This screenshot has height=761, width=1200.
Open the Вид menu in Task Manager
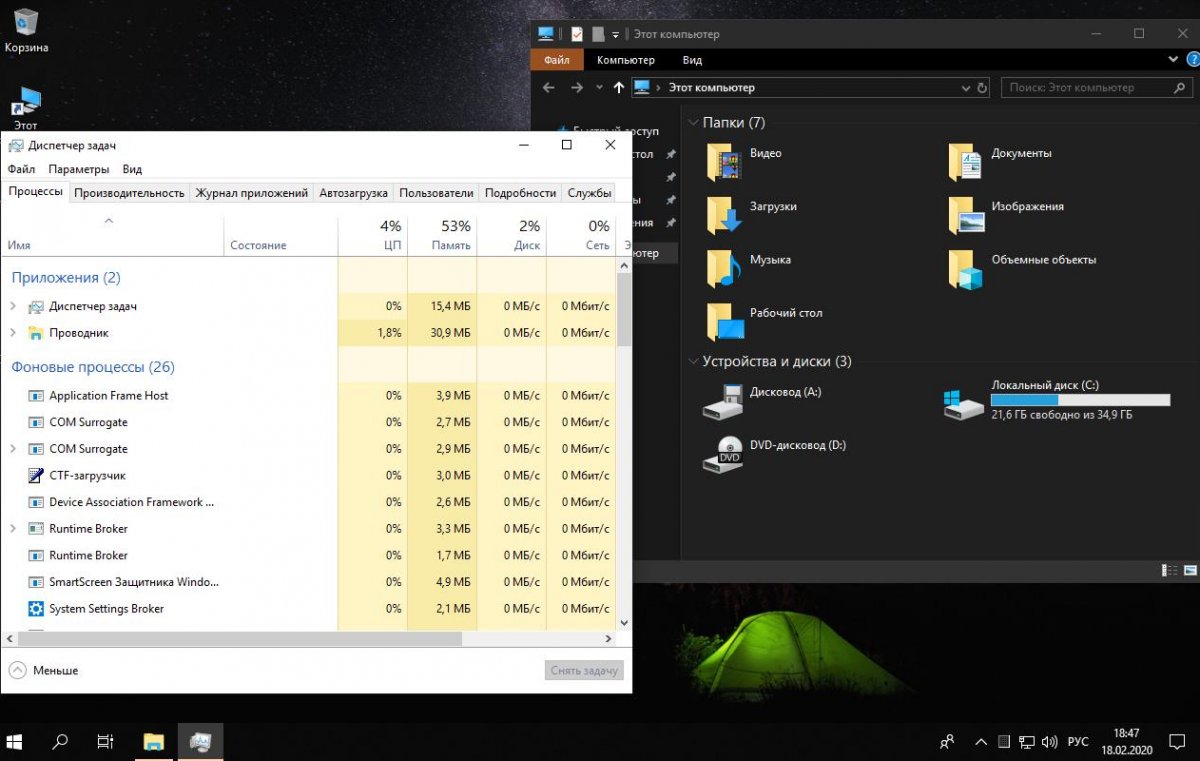132,169
